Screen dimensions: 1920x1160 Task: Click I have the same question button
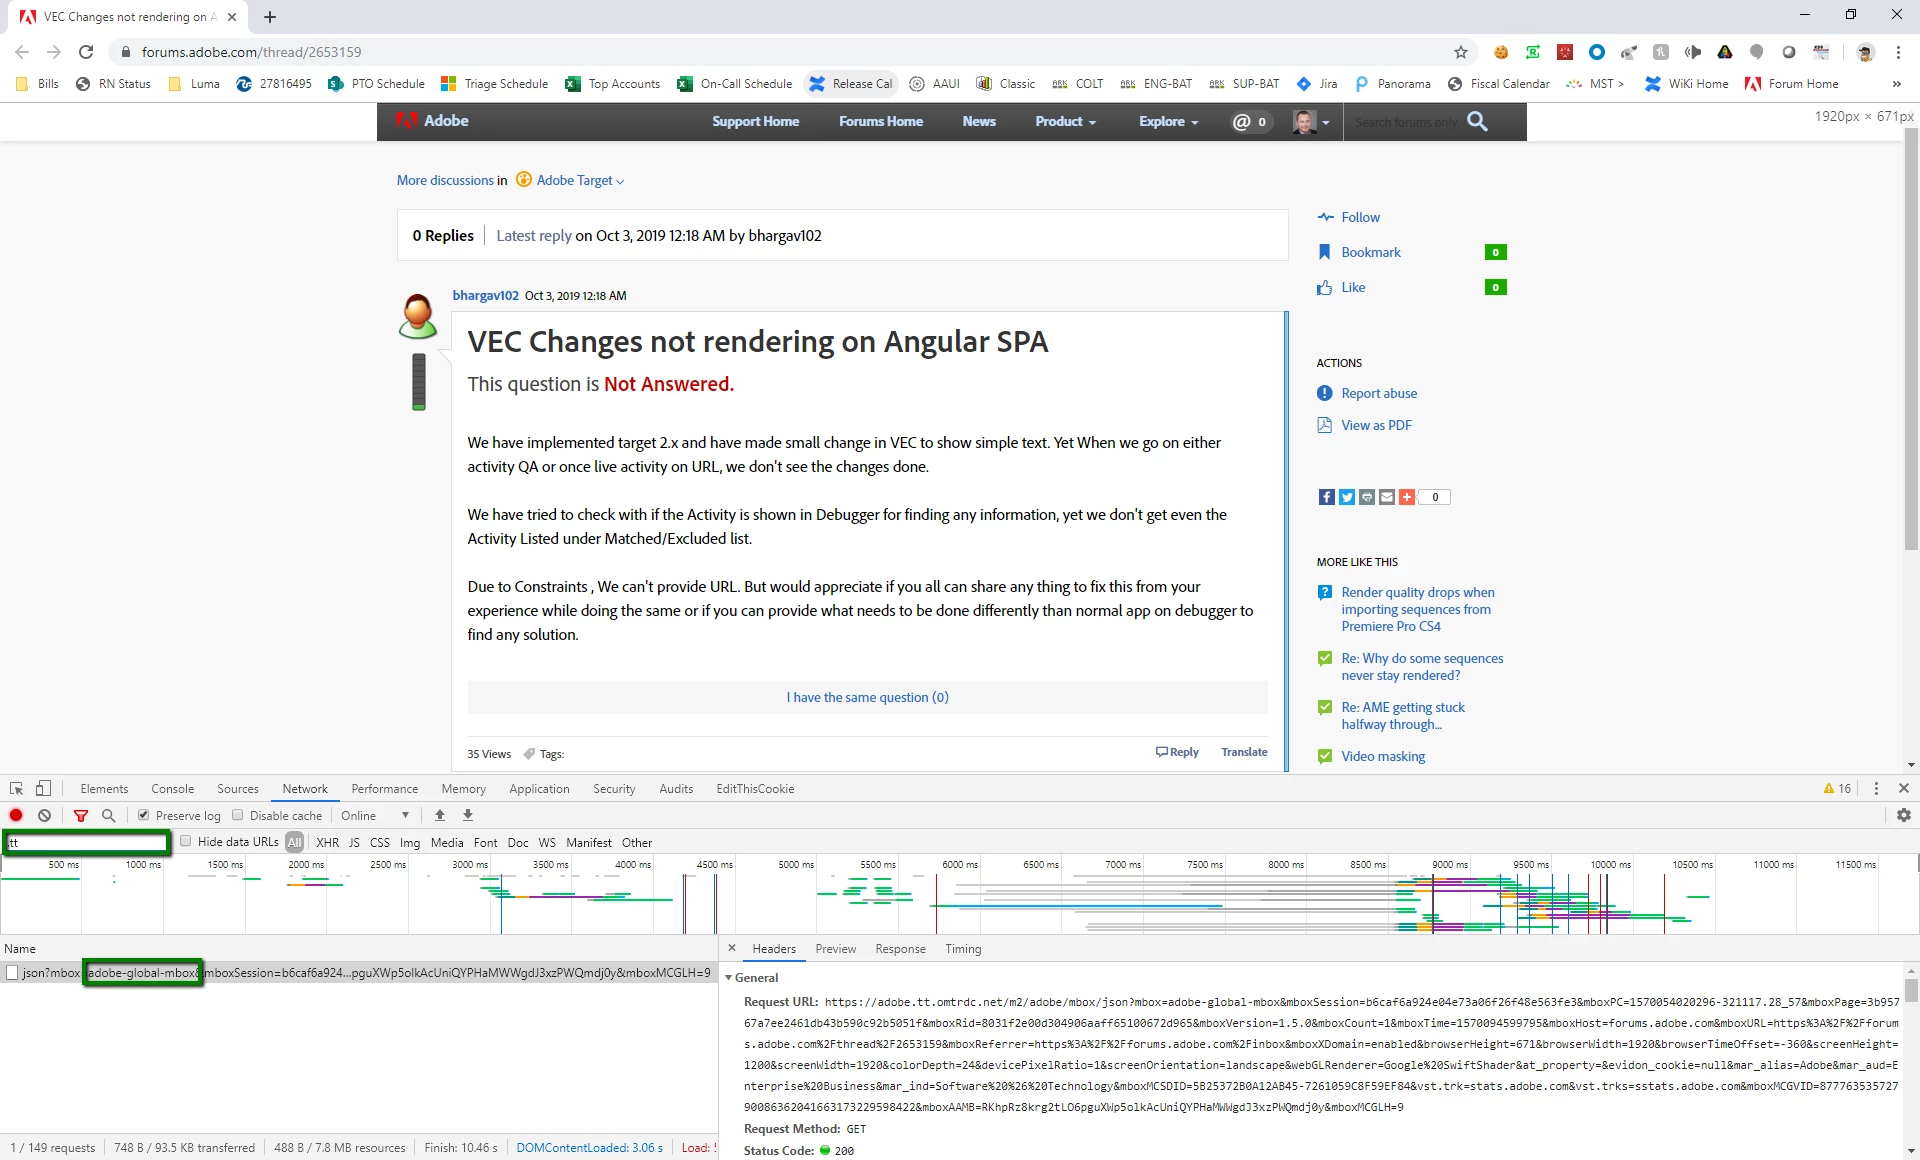(x=867, y=698)
